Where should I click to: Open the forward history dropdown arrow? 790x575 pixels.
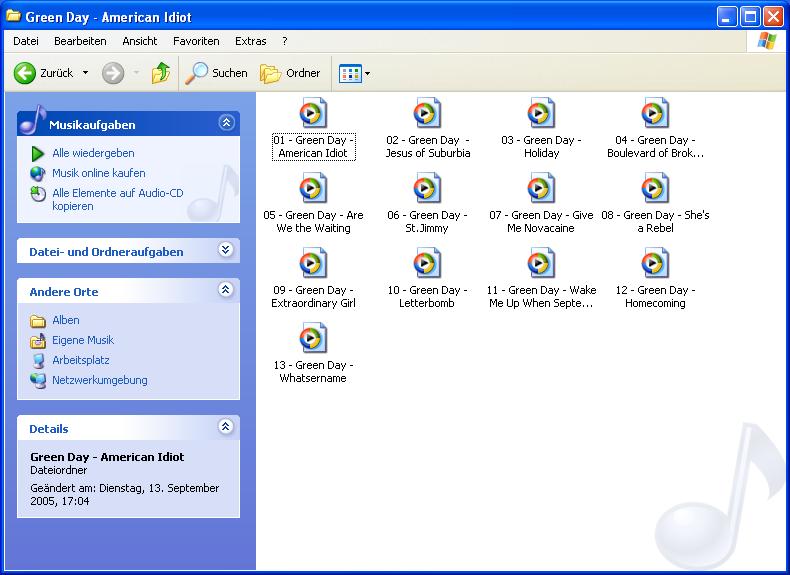click(136, 73)
